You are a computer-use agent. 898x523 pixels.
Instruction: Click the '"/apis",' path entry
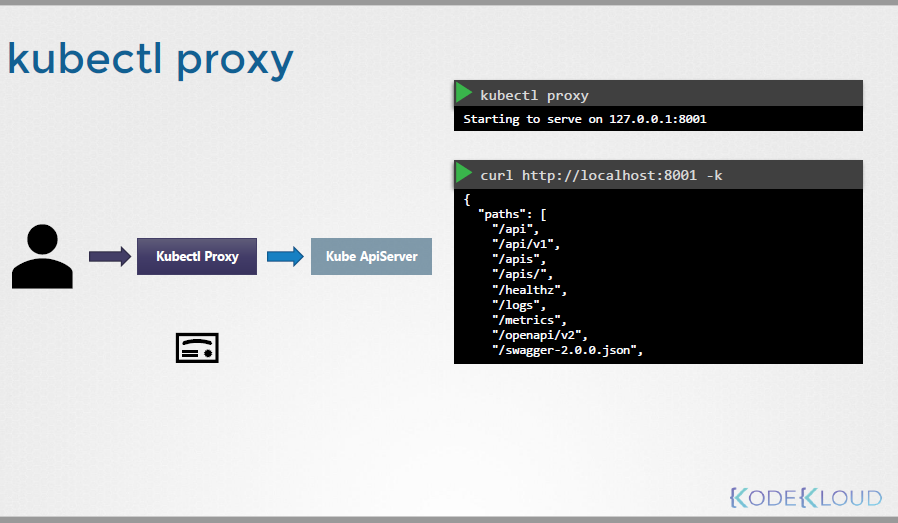point(519,259)
